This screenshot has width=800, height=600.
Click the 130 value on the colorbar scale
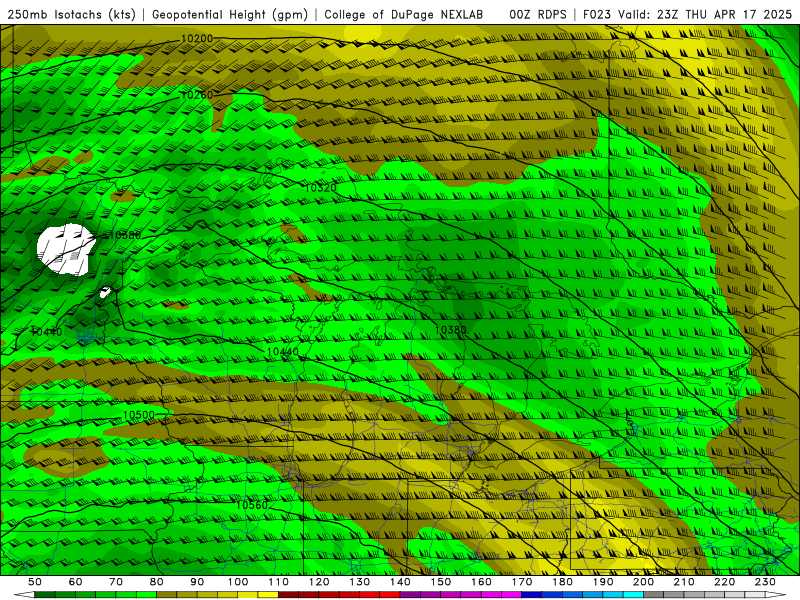(x=360, y=582)
